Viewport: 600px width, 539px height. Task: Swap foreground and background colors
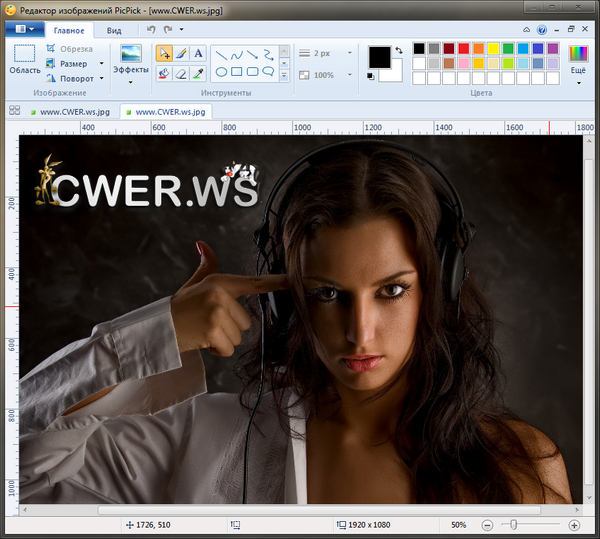click(399, 50)
